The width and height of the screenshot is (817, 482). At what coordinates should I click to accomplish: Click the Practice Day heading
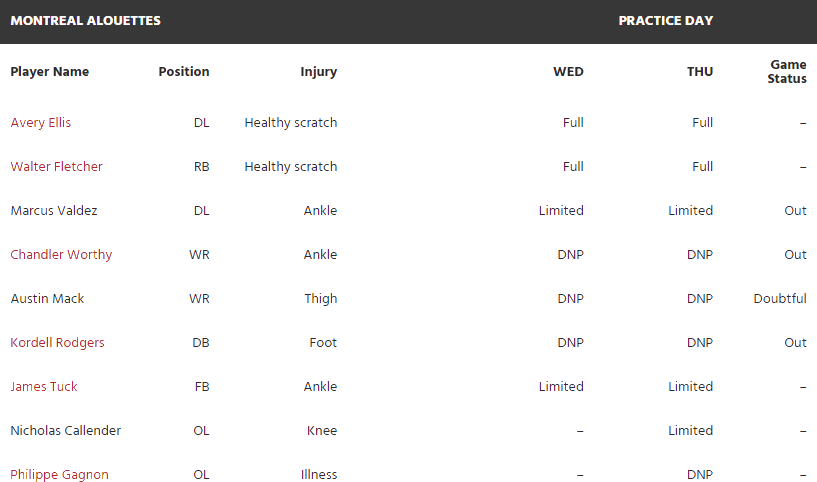pos(665,21)
